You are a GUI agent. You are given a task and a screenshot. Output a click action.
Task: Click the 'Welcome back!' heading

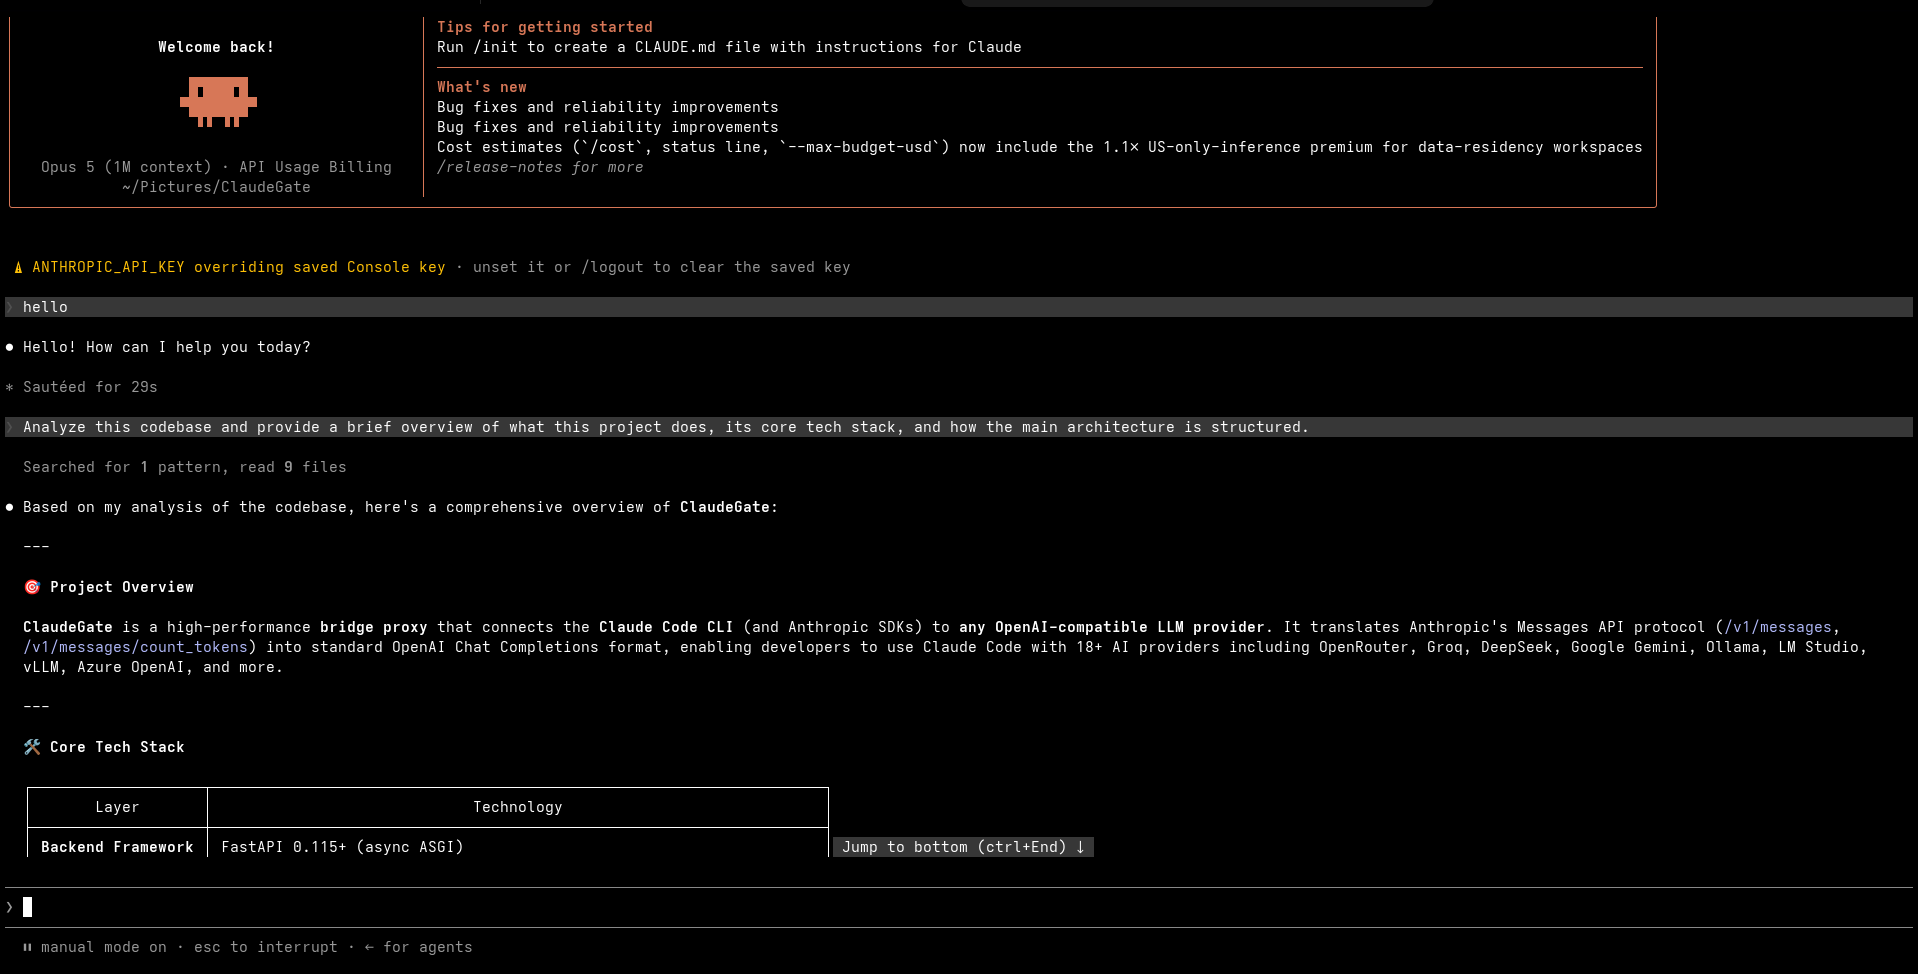click(216, 47)
